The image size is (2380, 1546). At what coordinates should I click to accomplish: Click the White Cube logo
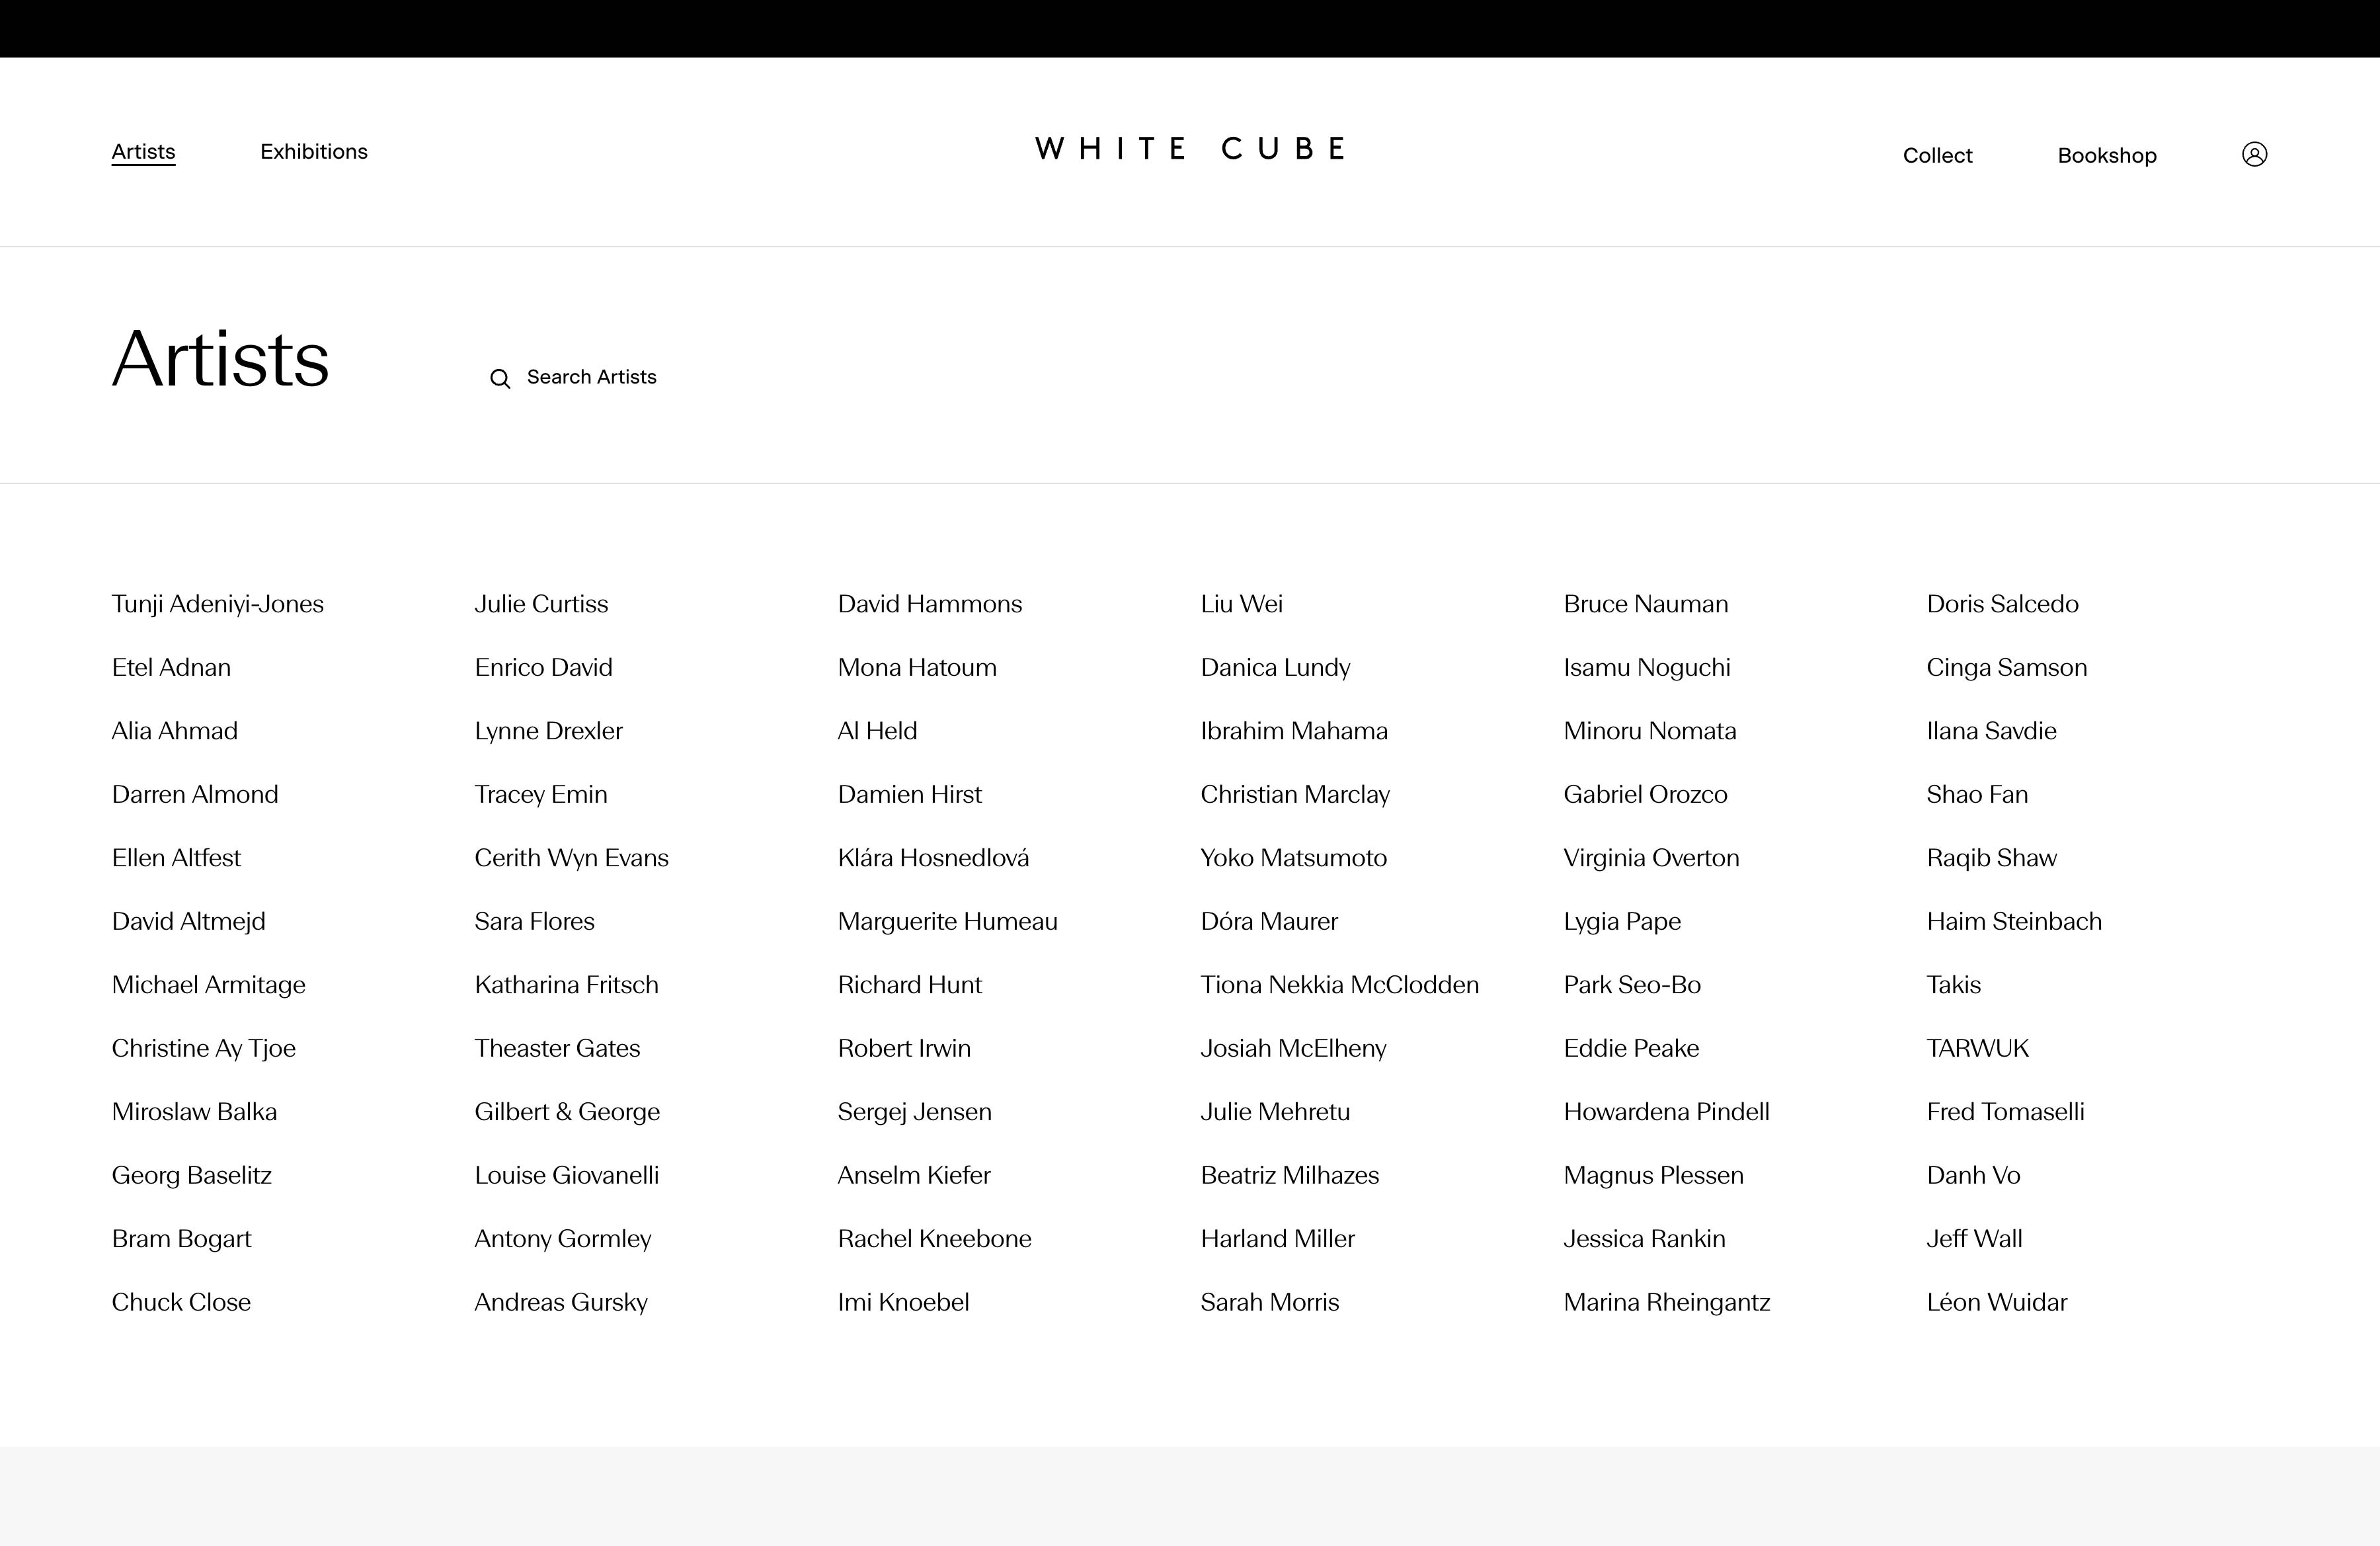tap(1190, 149)
